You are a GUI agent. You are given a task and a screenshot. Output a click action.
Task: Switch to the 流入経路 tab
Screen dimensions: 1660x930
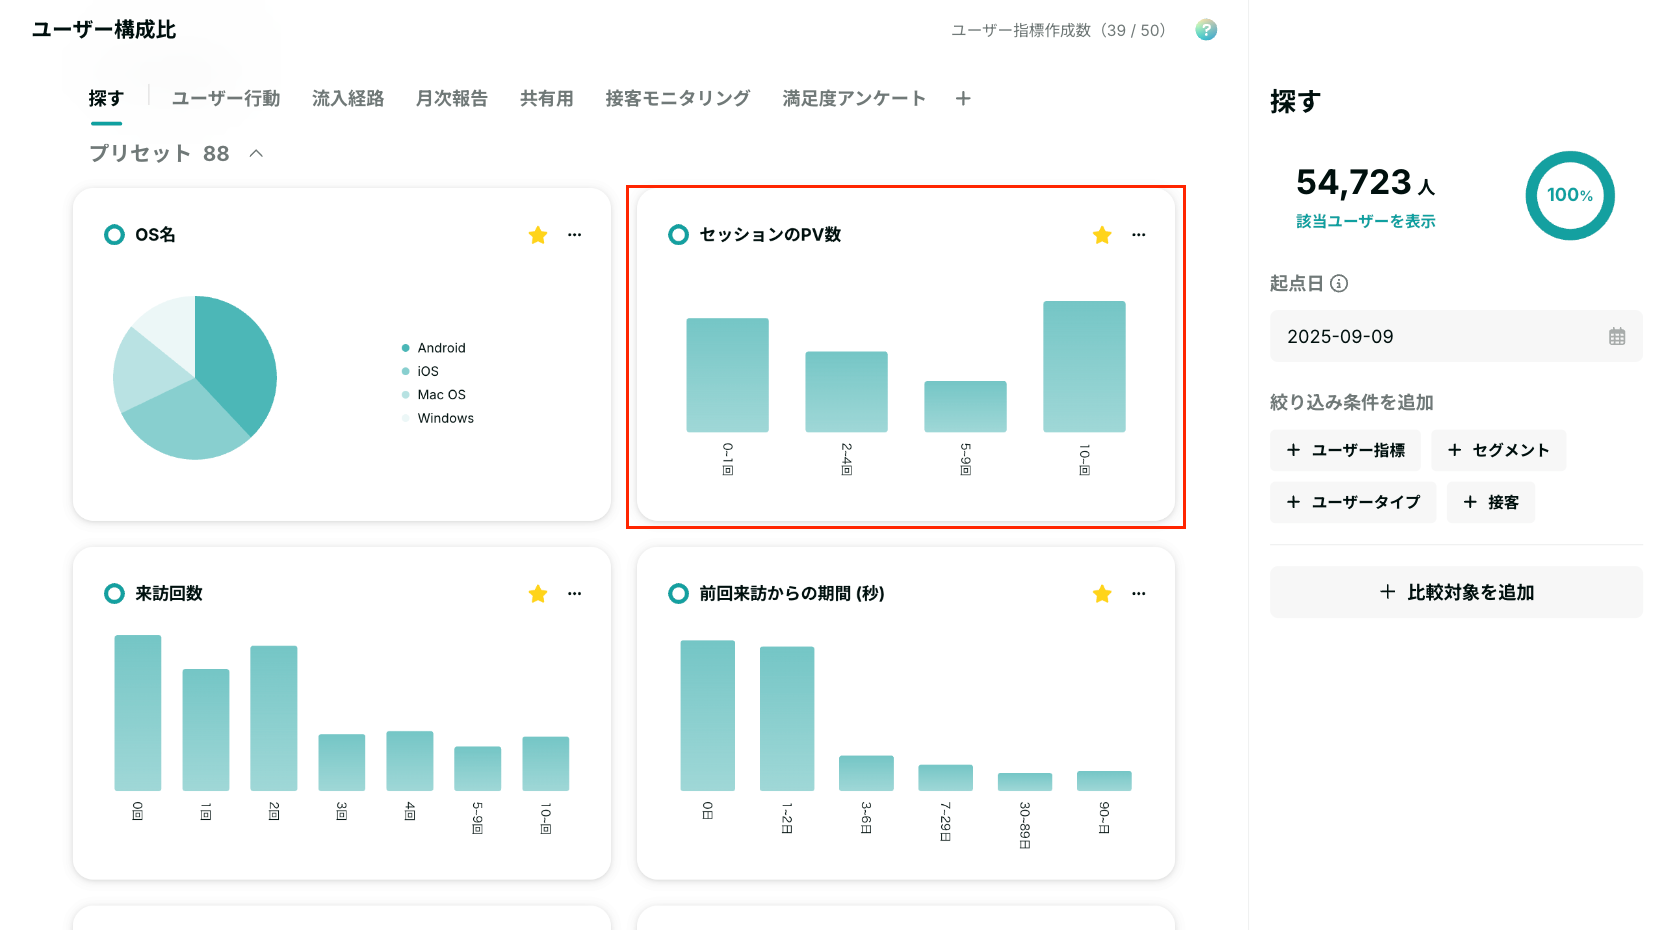pos(348,98)
